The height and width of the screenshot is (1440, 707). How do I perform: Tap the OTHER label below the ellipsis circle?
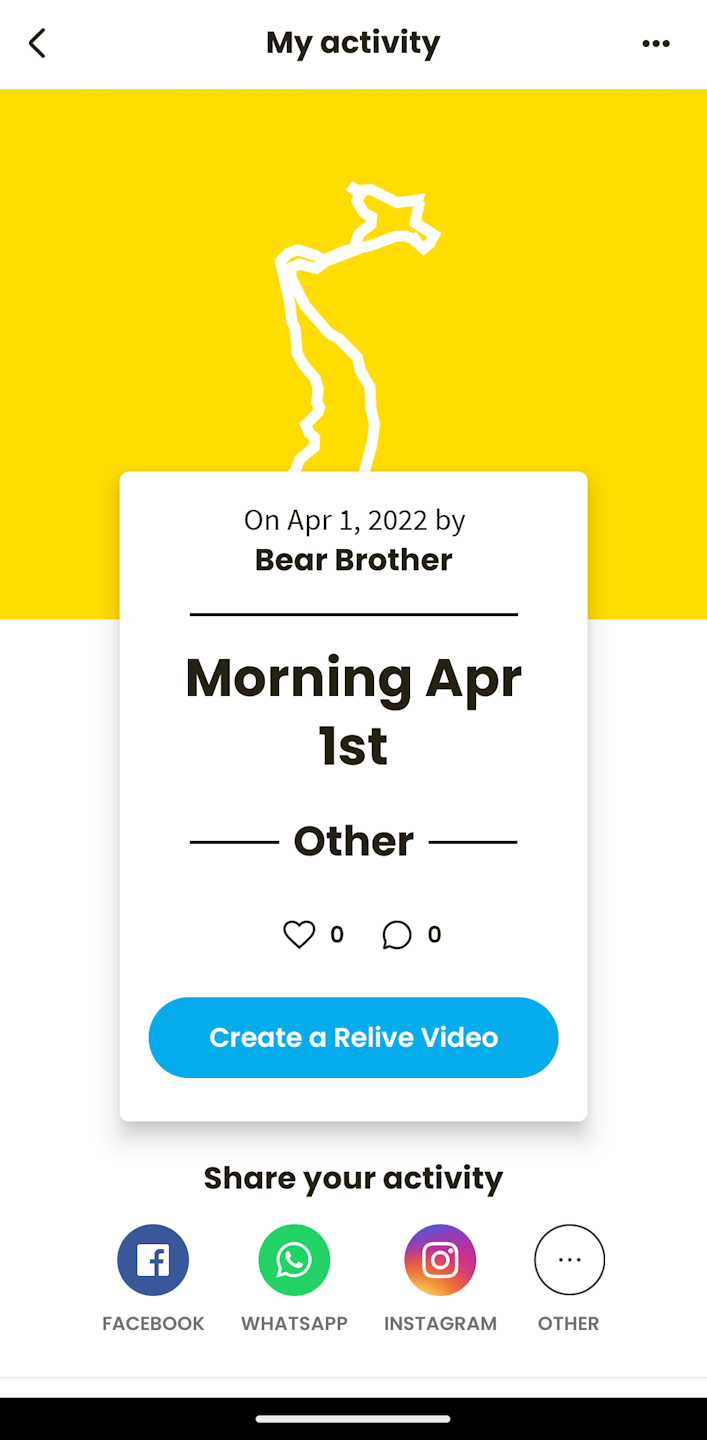click(x=569, y=1323)
